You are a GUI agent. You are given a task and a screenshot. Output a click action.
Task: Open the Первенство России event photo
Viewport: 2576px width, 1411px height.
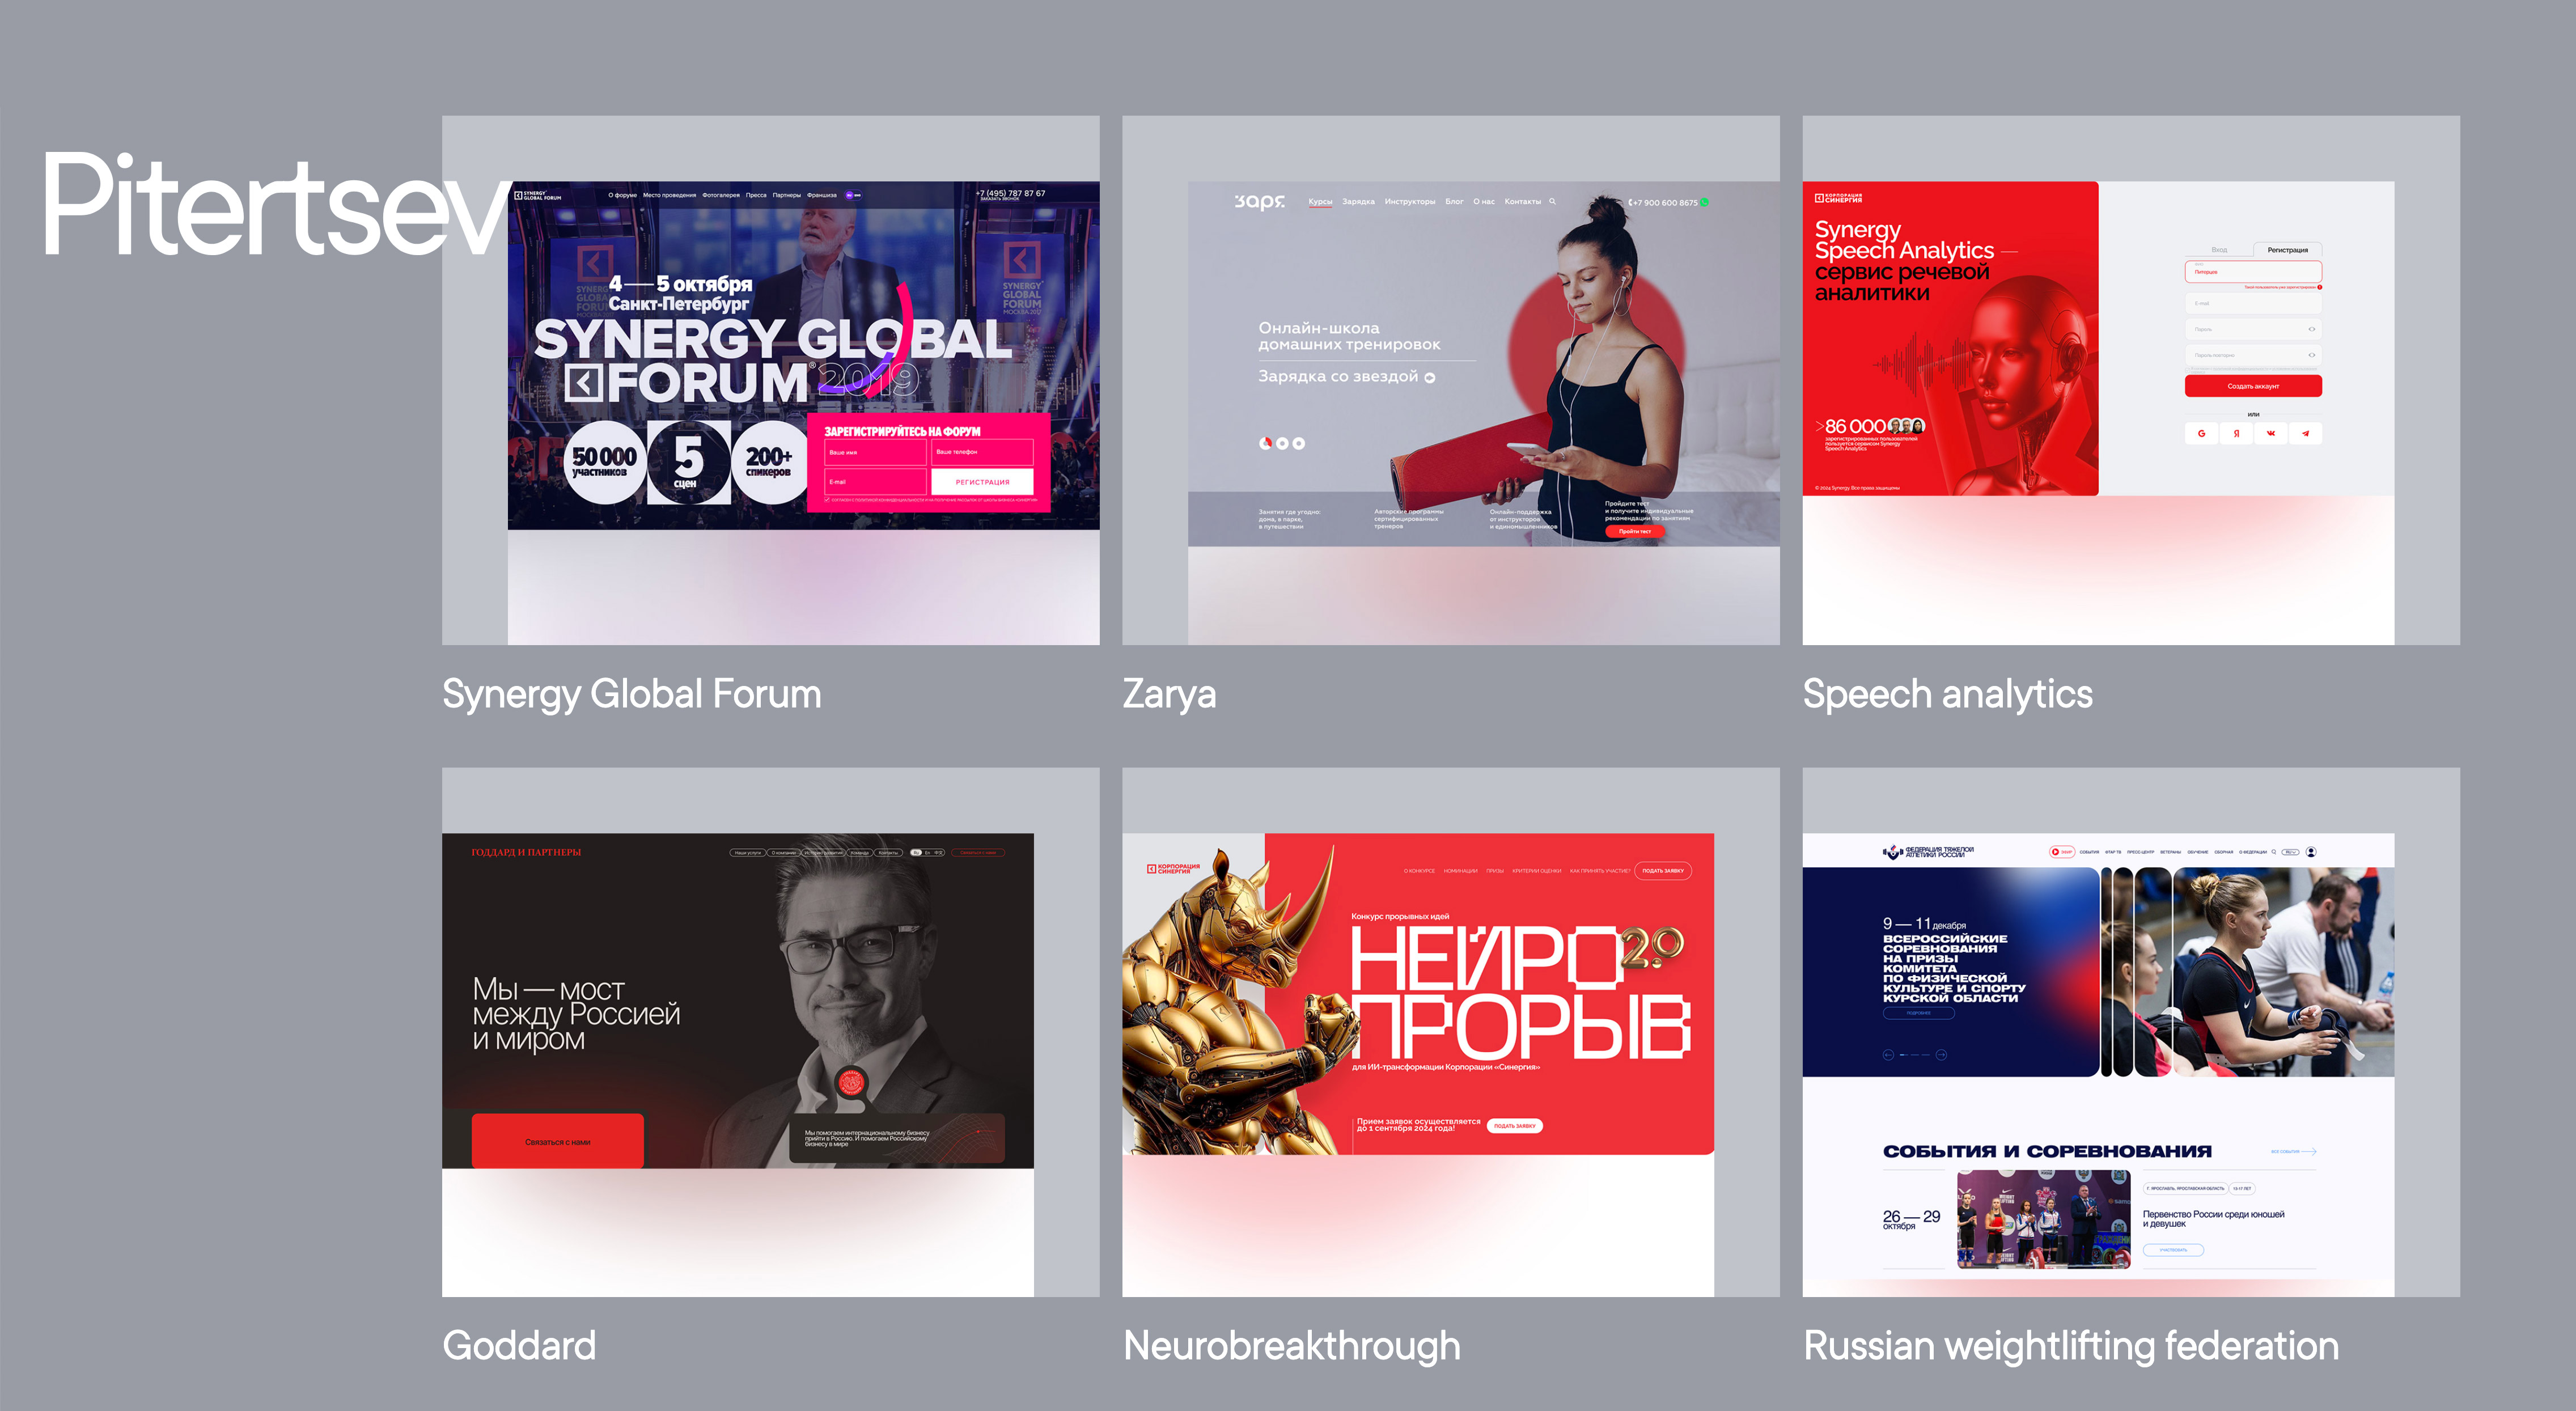[2044, 1219]
